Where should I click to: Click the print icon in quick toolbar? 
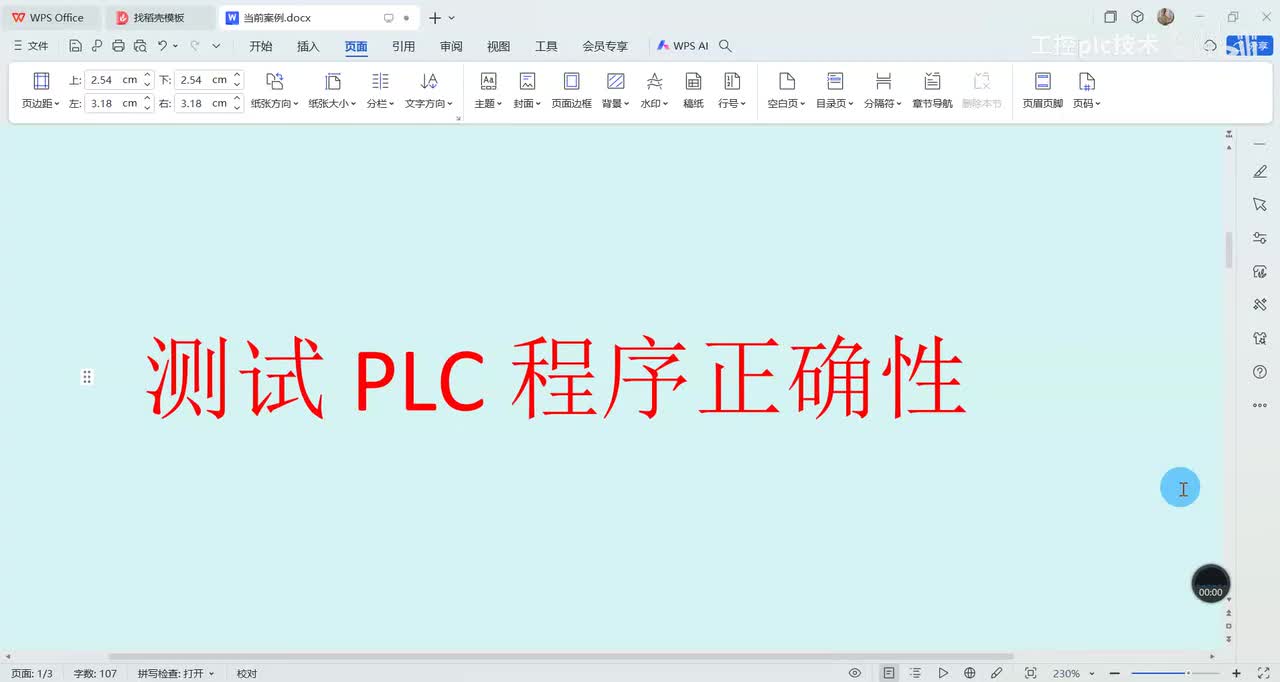tap(119, 46)
